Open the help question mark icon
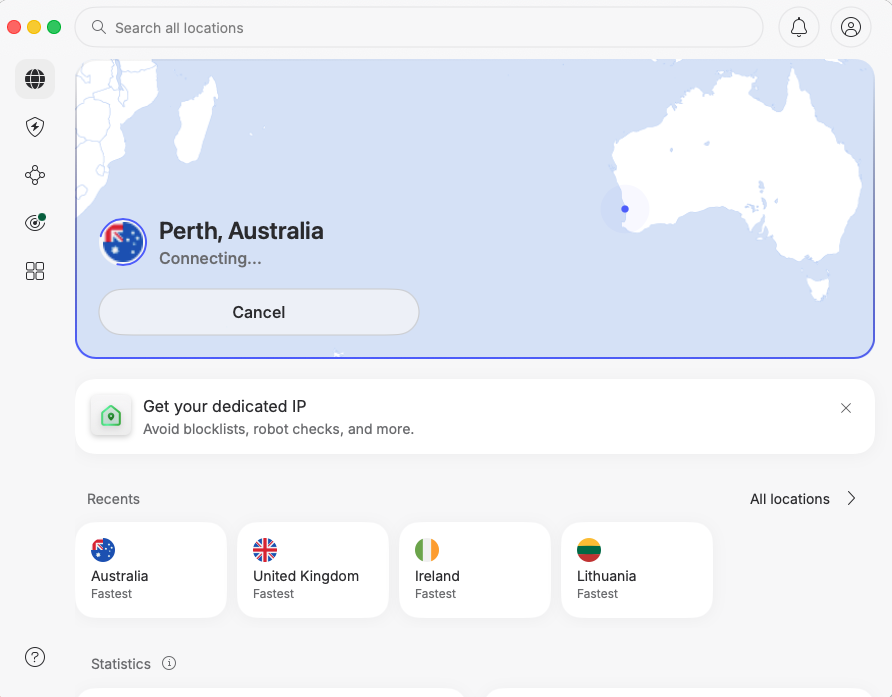Viewport: 892px width, 697px height. (35, 657)
